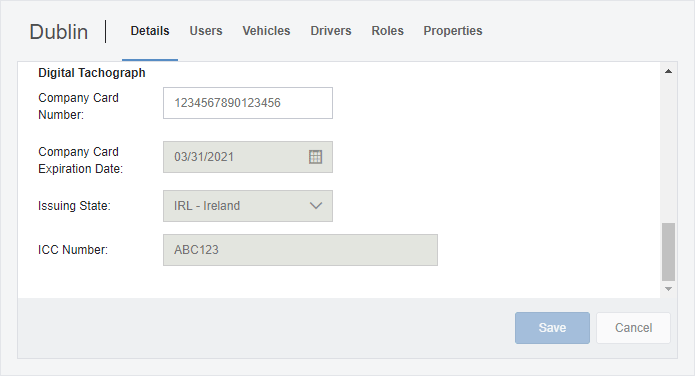The height and width of the screenshot is (376, 695).
Task: Click the Save button
Action: (552, 328)
